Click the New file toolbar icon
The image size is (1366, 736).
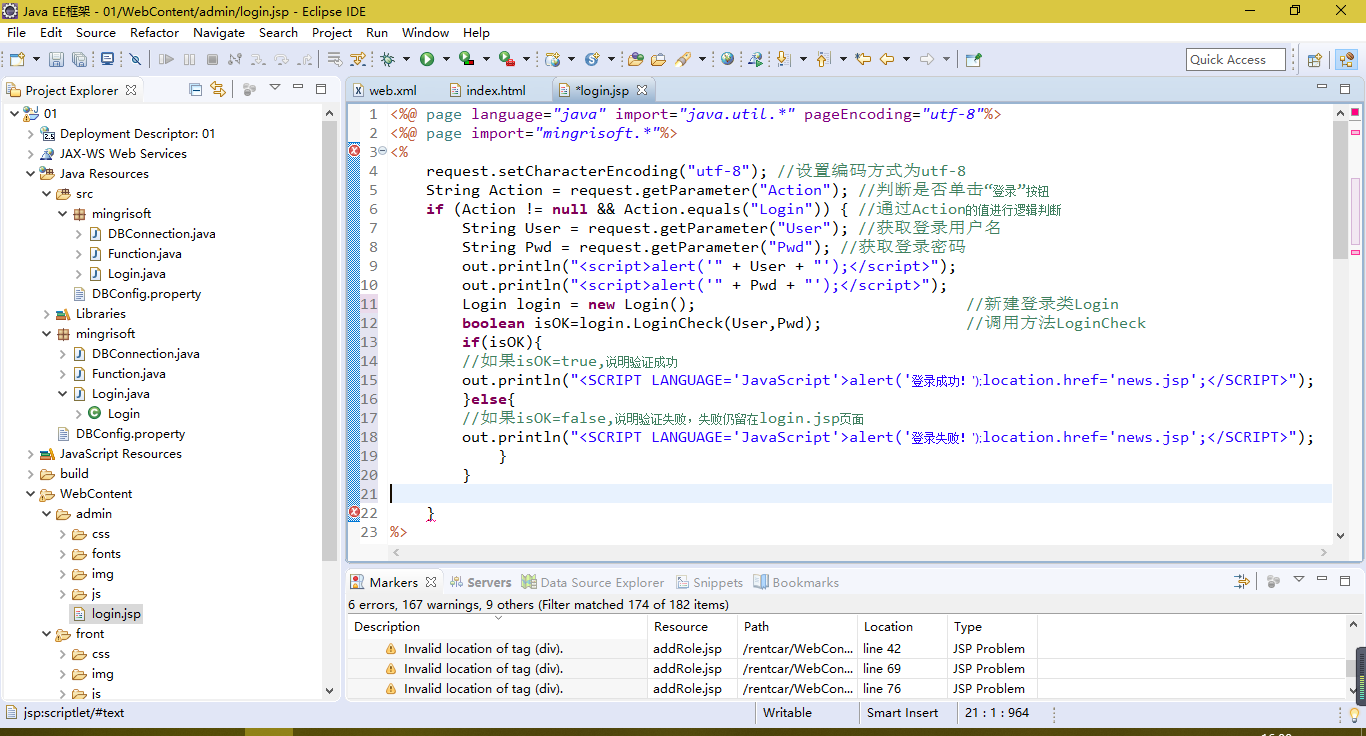pyautogui.click(x=18, y=59)
